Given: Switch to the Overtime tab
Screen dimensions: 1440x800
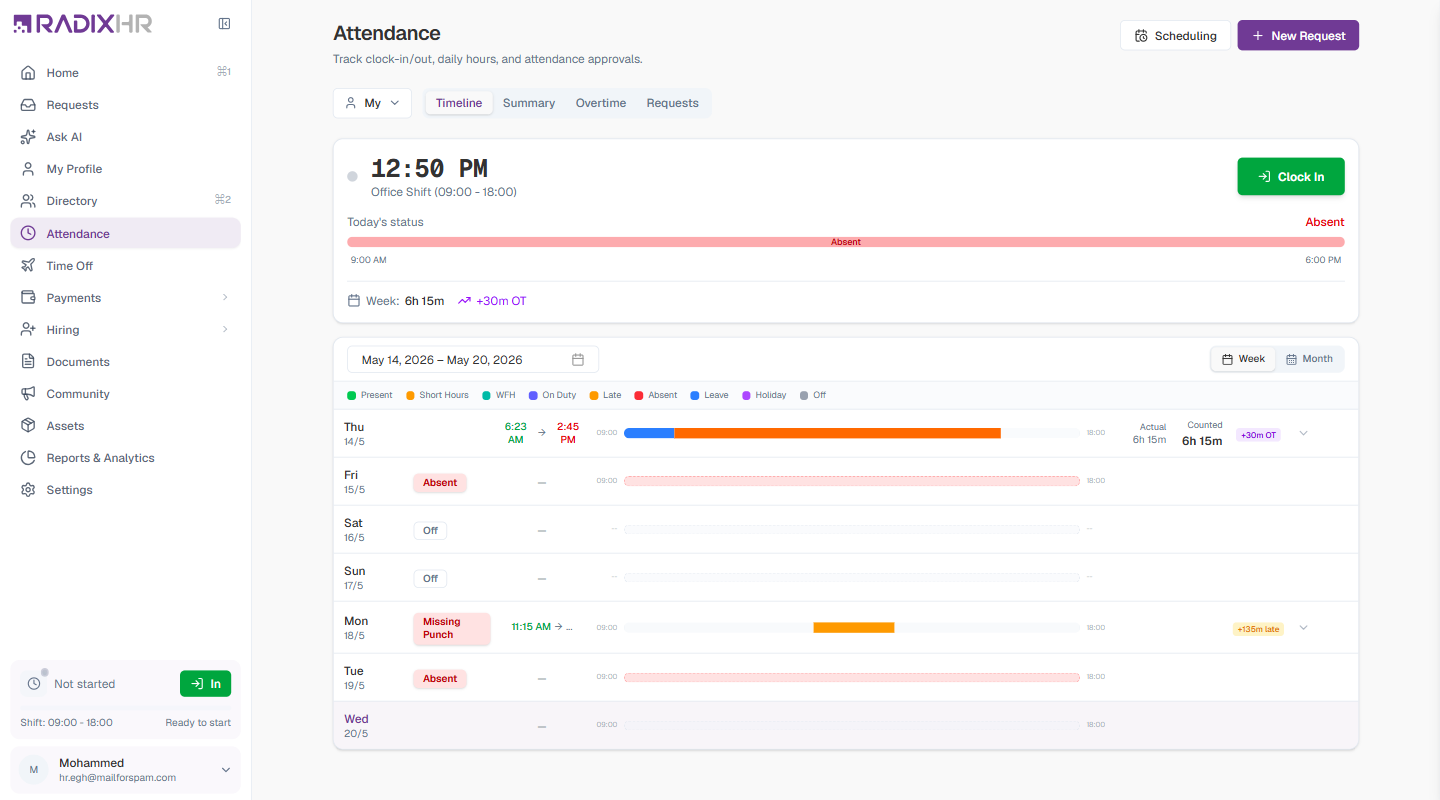Looking at the screenshot, I should 601,103.
